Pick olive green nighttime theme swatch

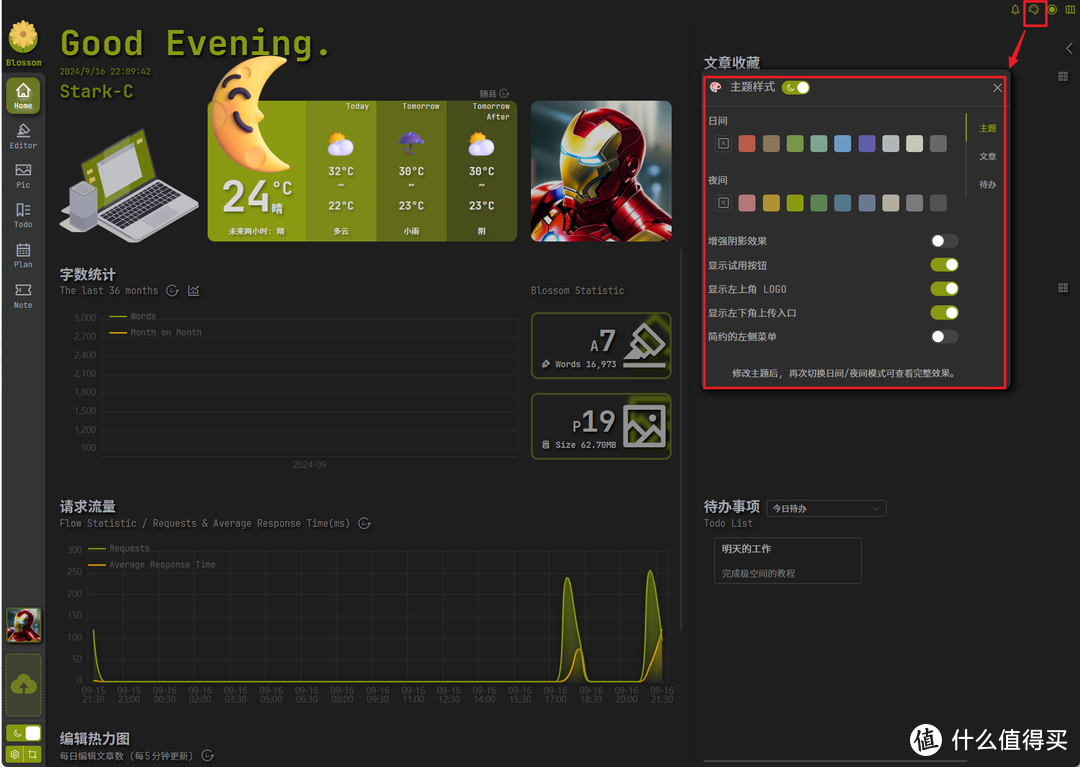click(795, 202)
